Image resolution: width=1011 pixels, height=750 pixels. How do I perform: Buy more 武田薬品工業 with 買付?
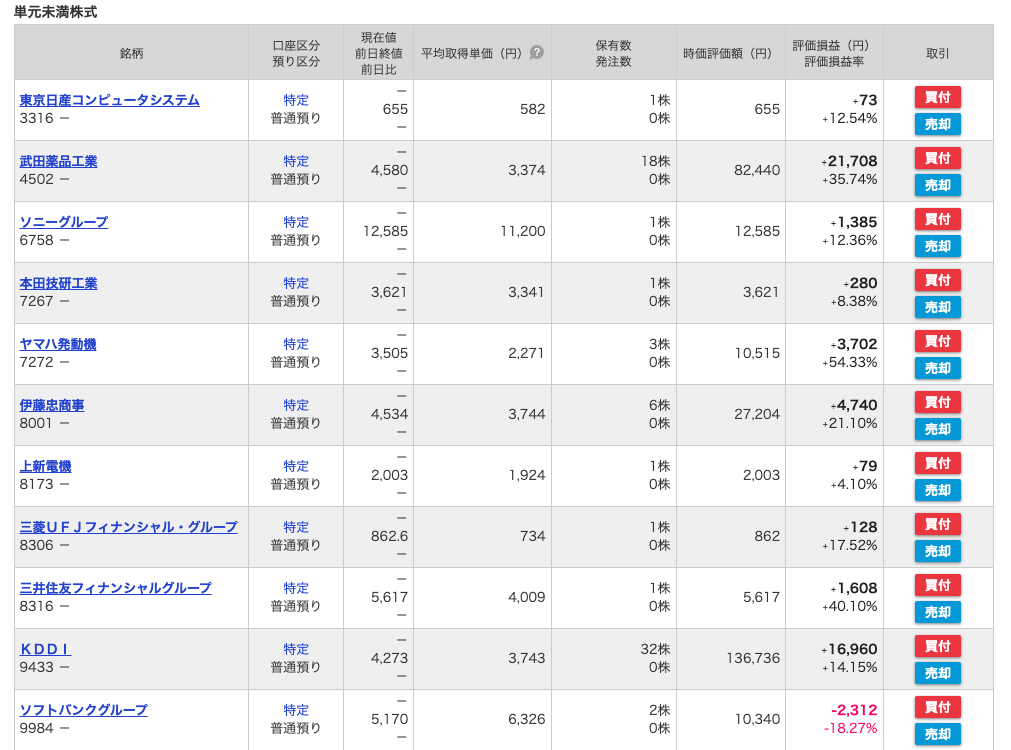point(937,159)
